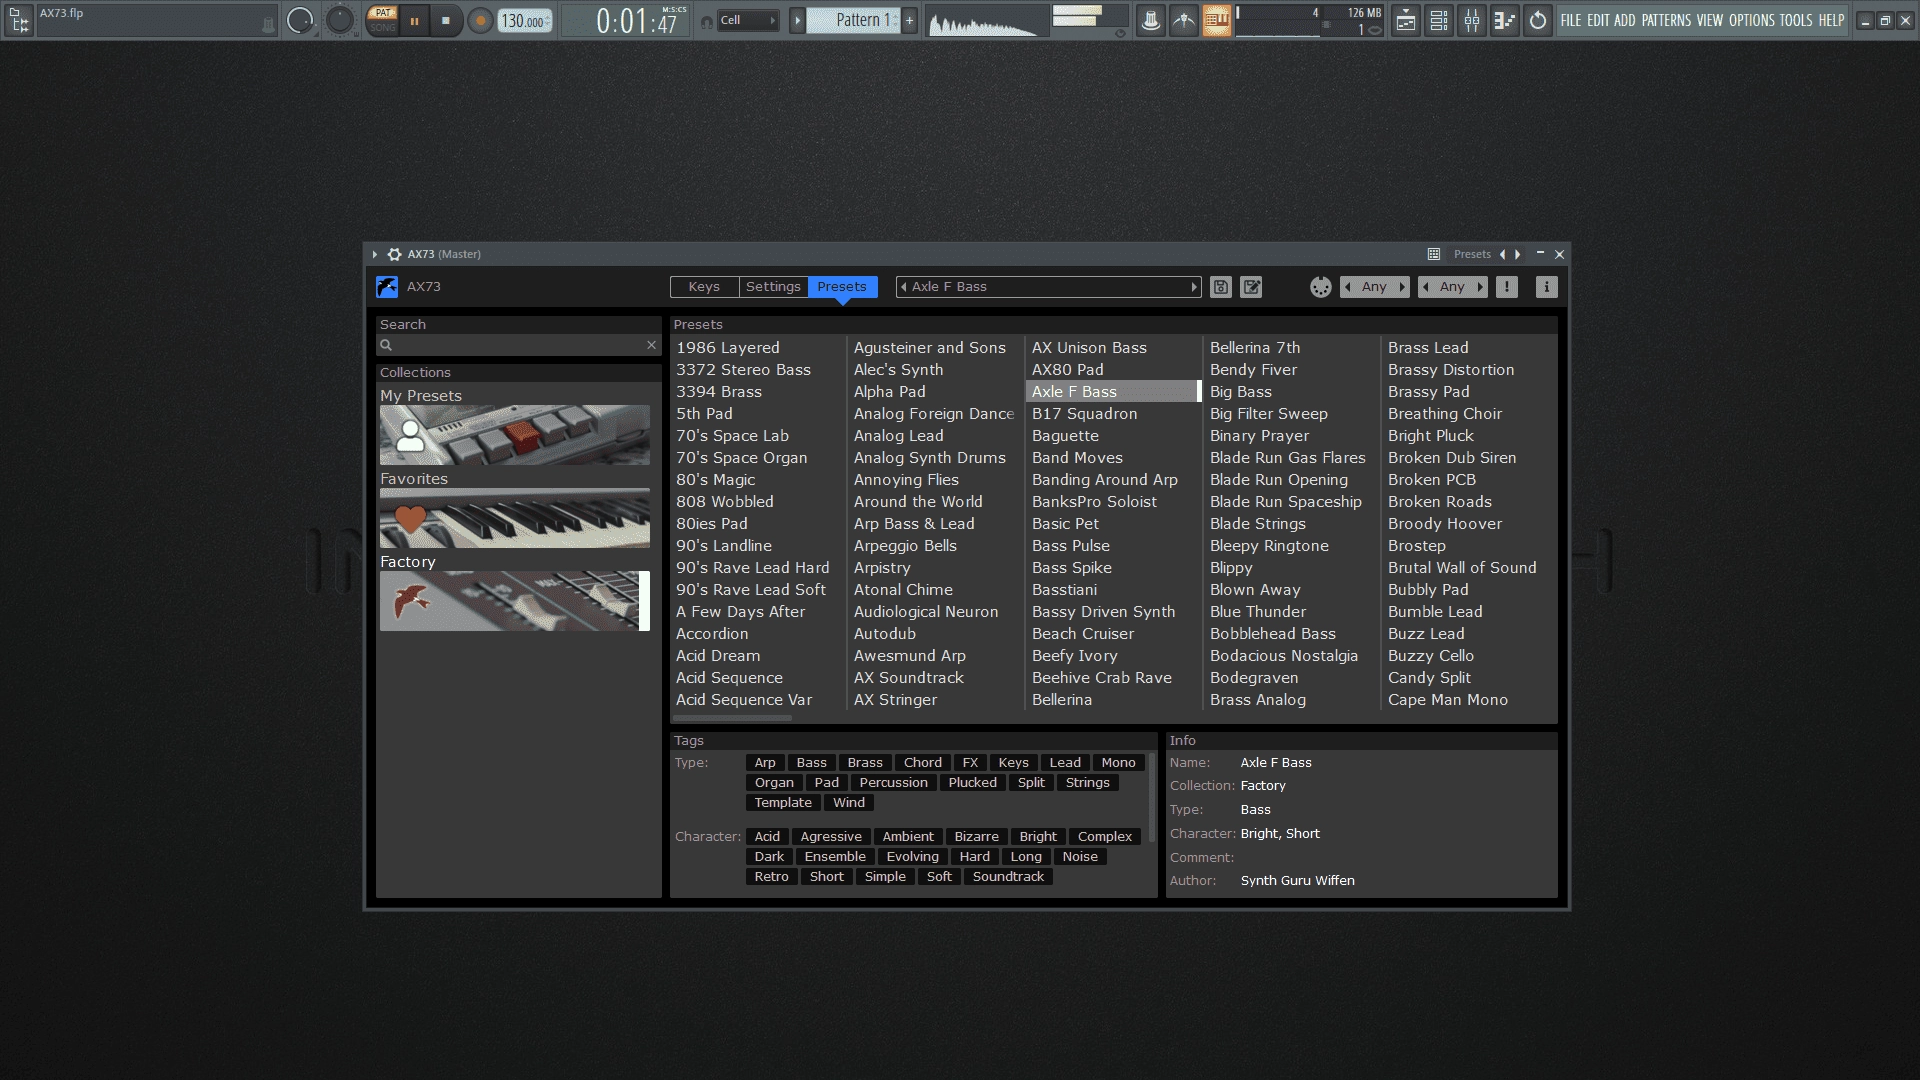
Task: Save preset with the floppy disk icon
Action: [x=1220, y=287]
